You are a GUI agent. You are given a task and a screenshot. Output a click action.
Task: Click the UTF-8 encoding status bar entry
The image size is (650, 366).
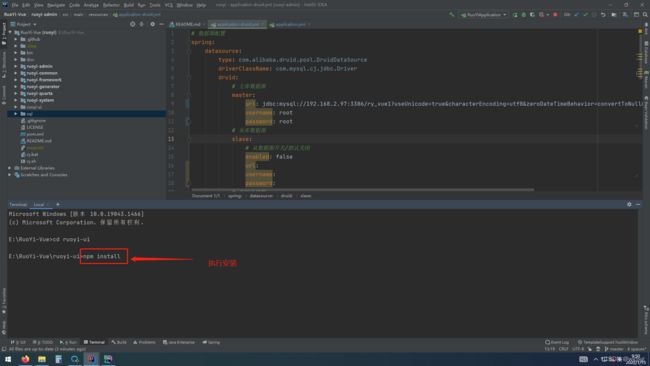(x=578, y=349)
